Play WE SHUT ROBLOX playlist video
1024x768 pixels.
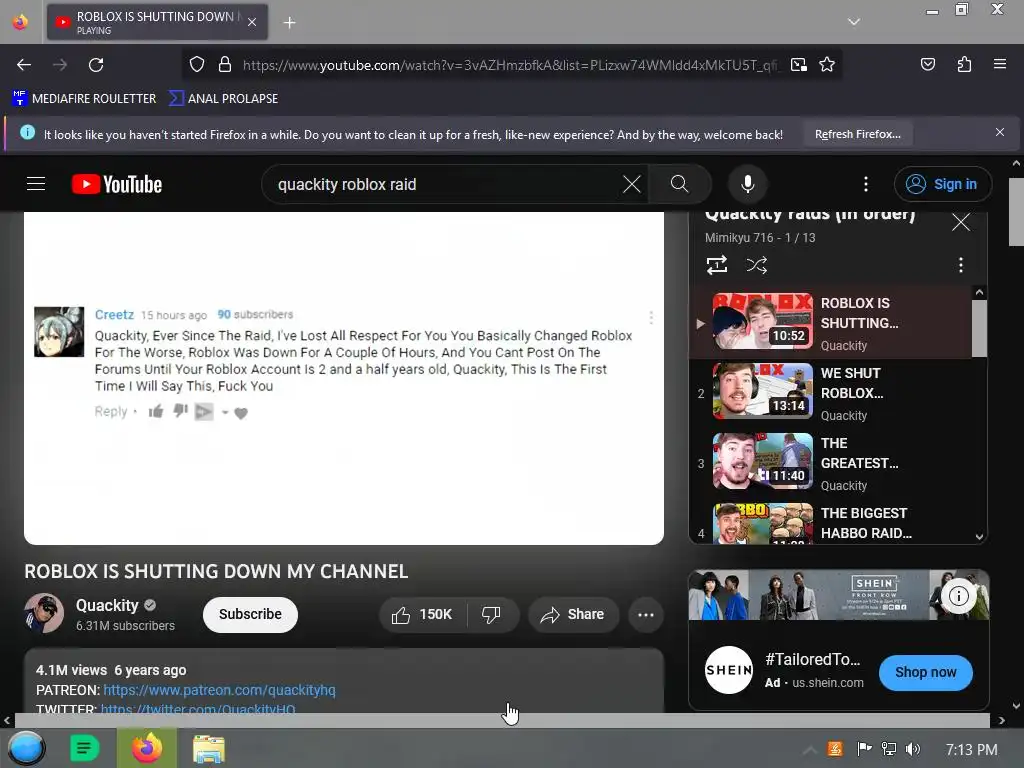point(831,392)
